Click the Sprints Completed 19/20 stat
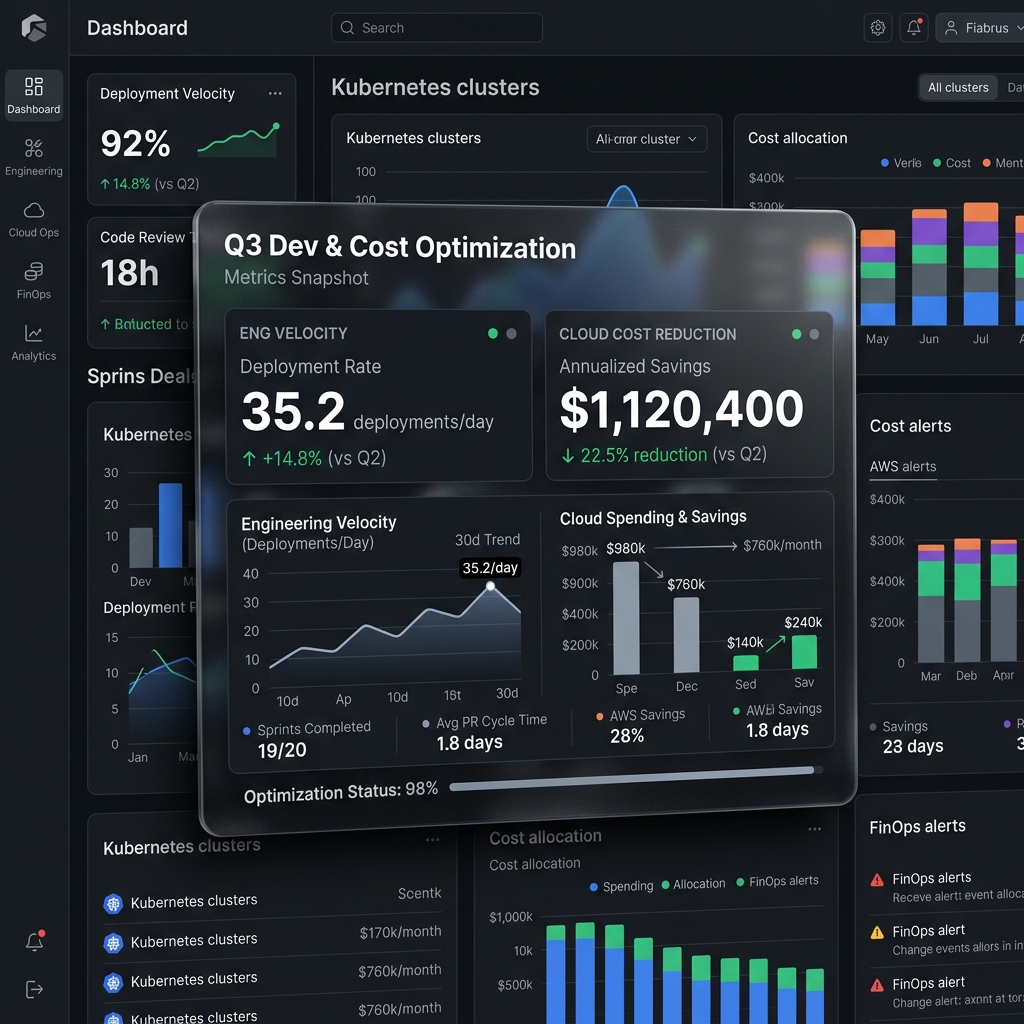Image resolution: width=1024 pixels, height=1024 pixels. click(x=307, y=739)
